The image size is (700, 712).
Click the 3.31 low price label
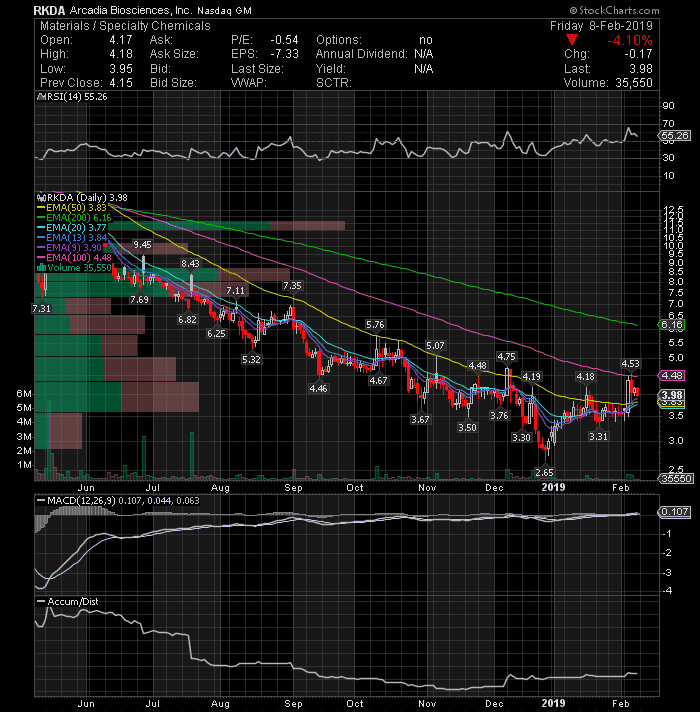(x=598, y=436)
